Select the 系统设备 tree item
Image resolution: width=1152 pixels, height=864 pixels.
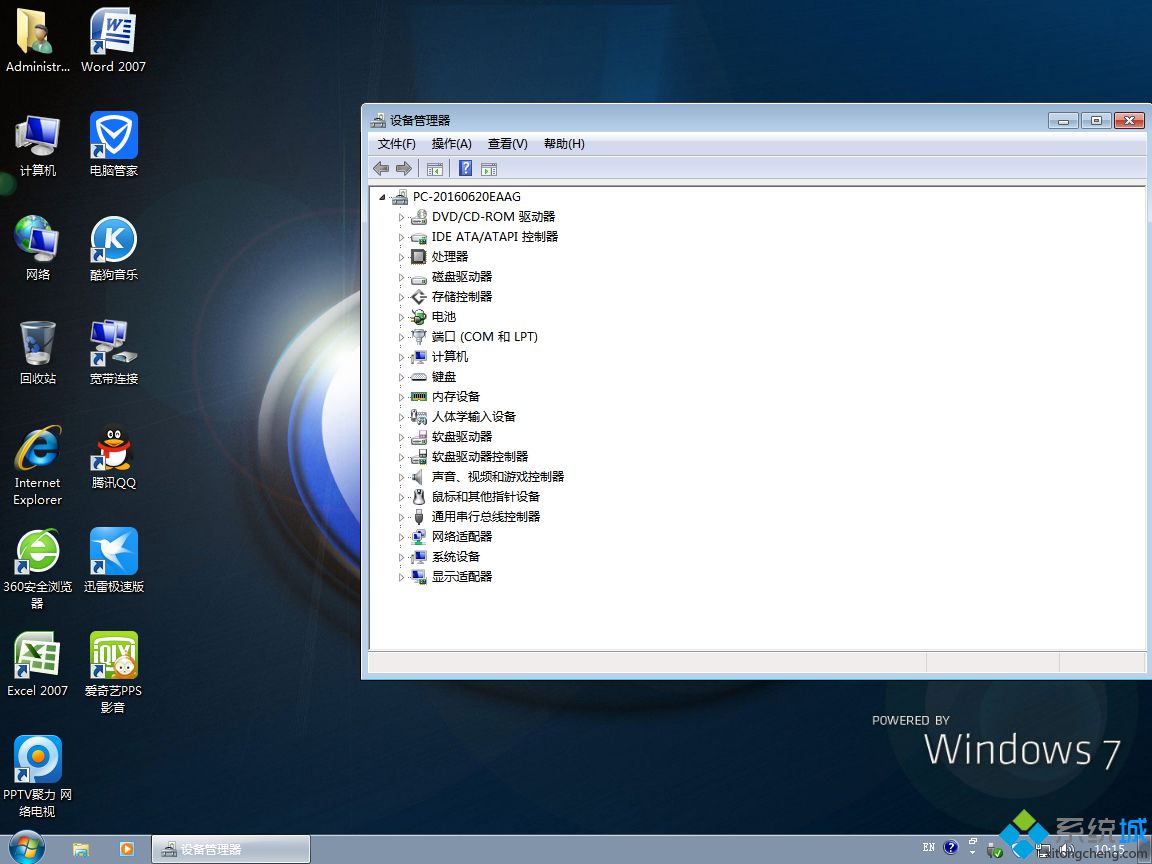click(456, 557)
